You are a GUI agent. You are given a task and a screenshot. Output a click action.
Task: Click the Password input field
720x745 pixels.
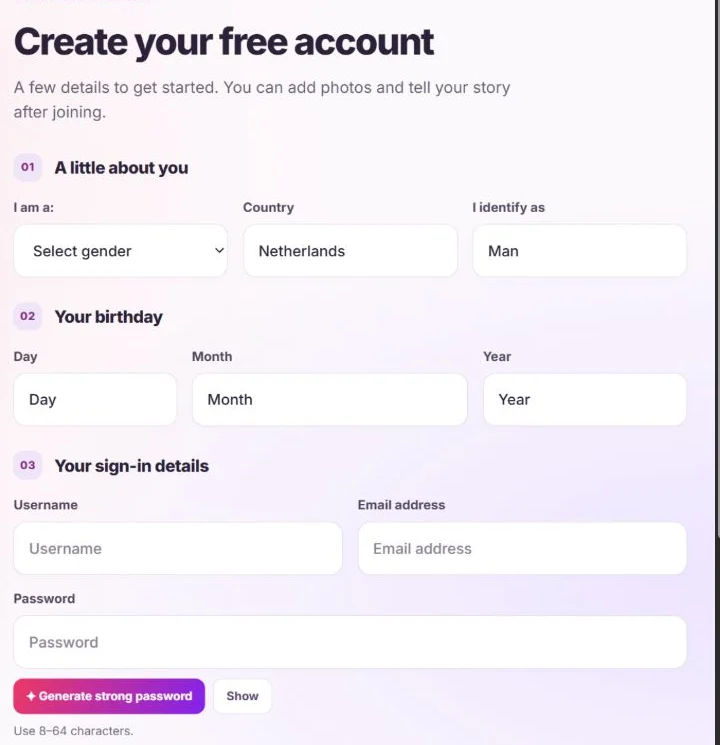[x=350, y=642]
